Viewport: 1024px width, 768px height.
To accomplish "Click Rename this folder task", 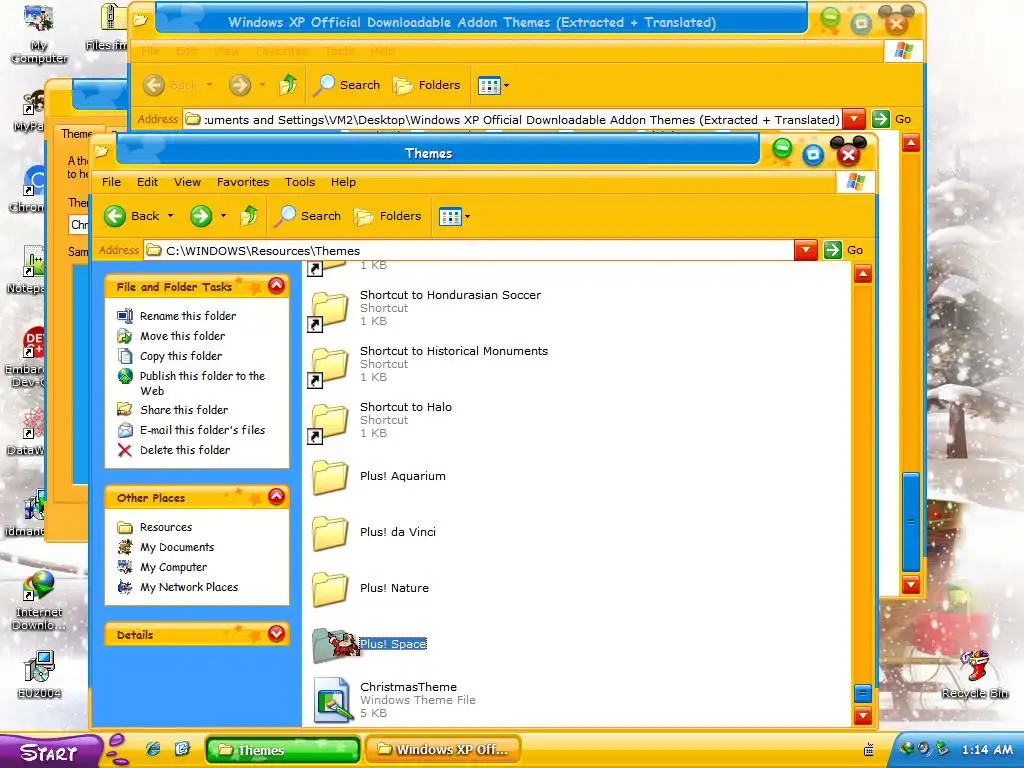I will (188, 316).
